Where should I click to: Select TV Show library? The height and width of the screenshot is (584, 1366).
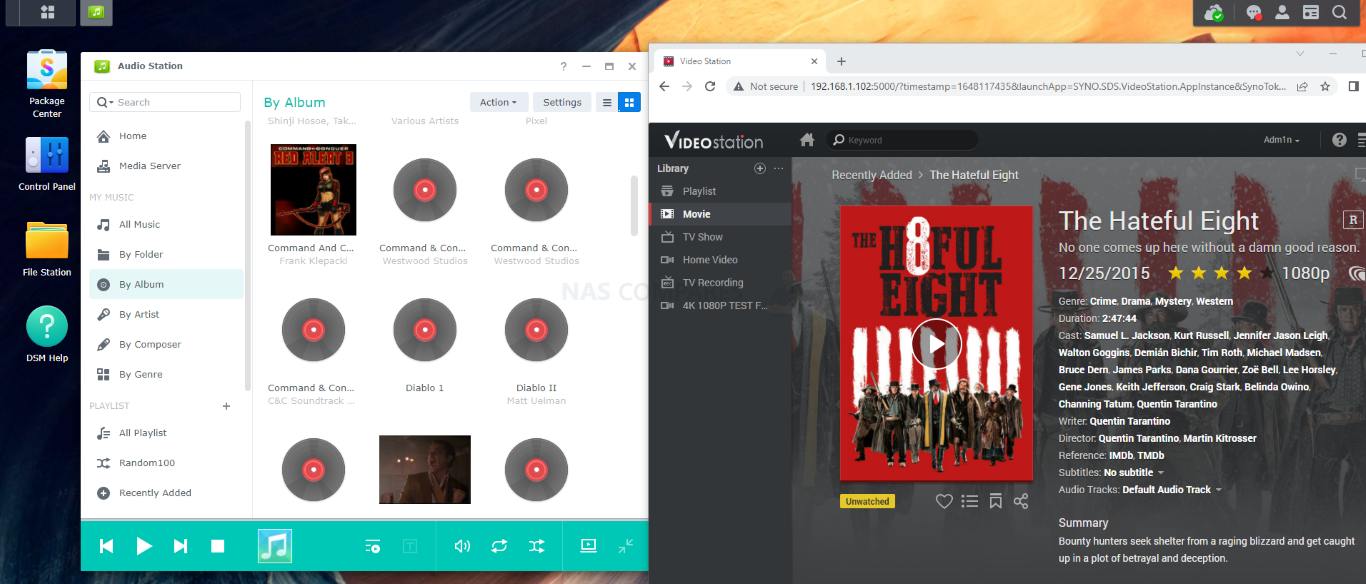(720, 237)
